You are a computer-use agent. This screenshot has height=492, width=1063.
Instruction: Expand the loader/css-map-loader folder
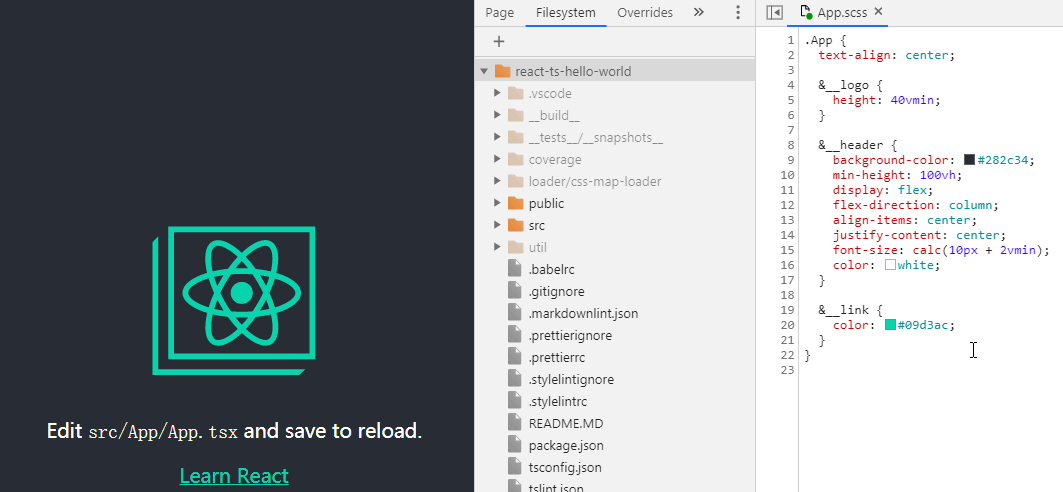497,181
